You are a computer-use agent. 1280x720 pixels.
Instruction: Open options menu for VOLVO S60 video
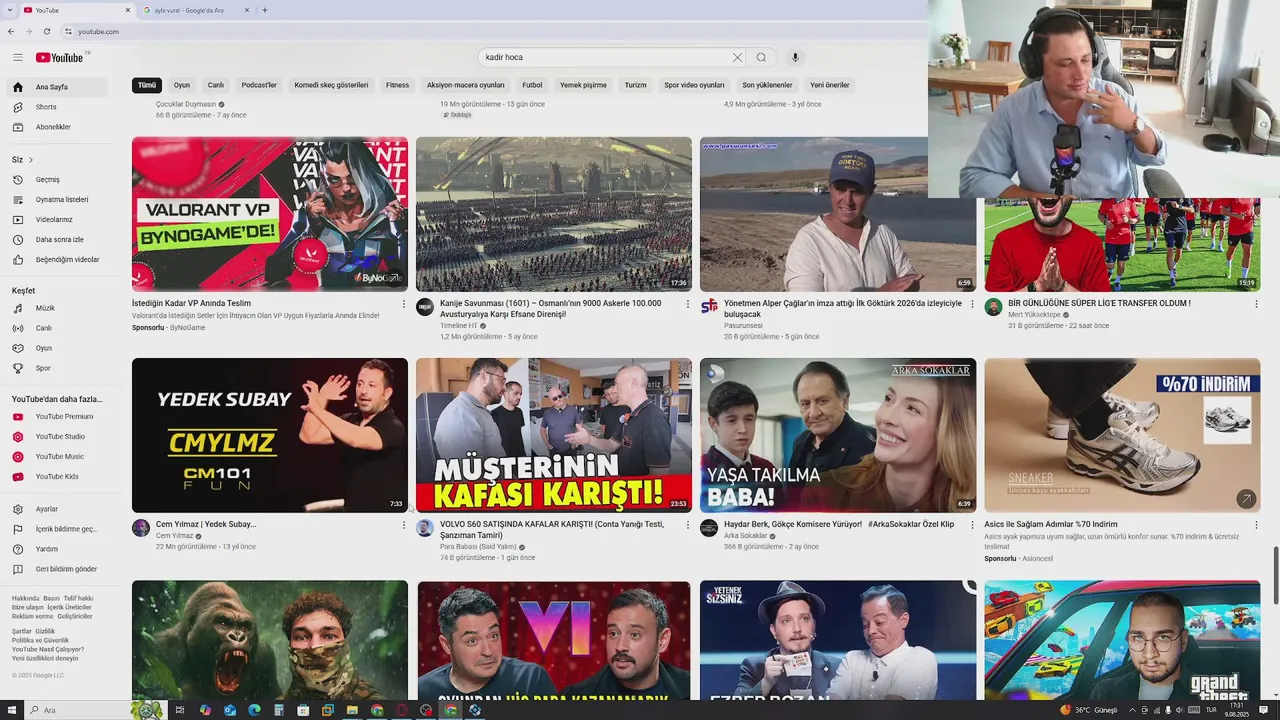coord(688,525)
